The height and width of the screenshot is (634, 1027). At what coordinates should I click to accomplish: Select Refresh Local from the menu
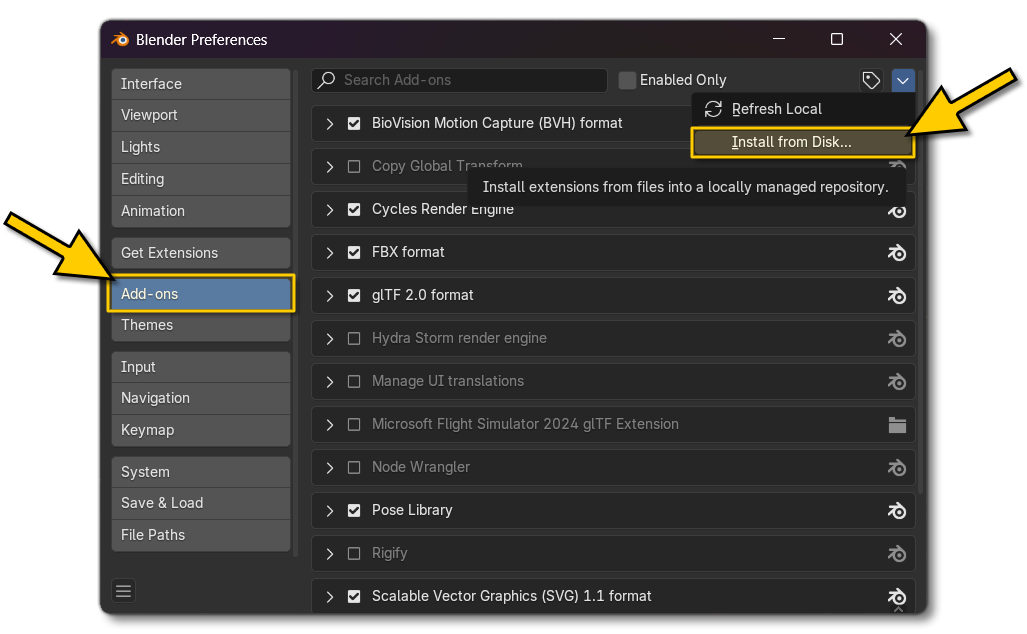[x=777, y=109]
